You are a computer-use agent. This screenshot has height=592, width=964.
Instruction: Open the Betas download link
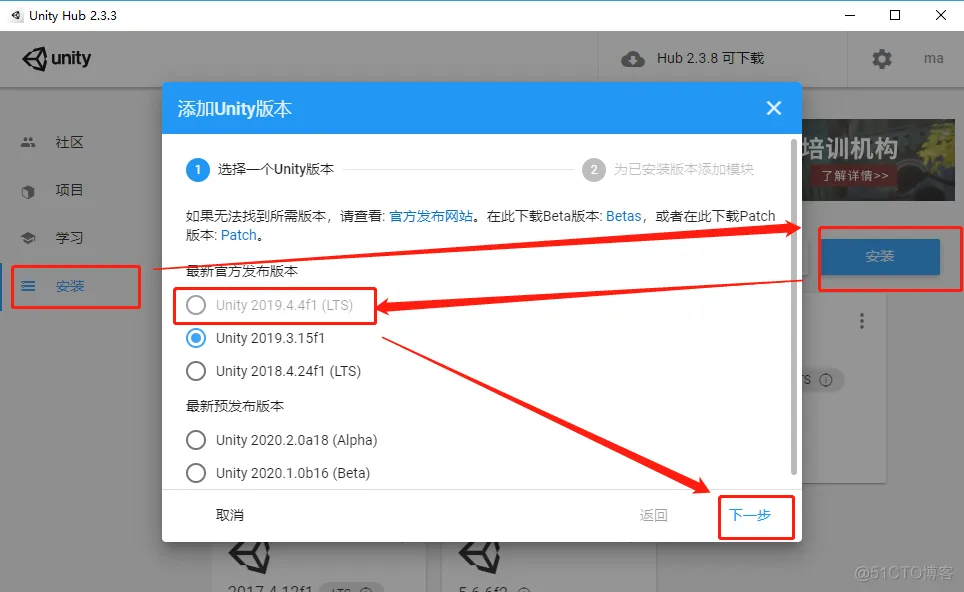tap(623, 216)
